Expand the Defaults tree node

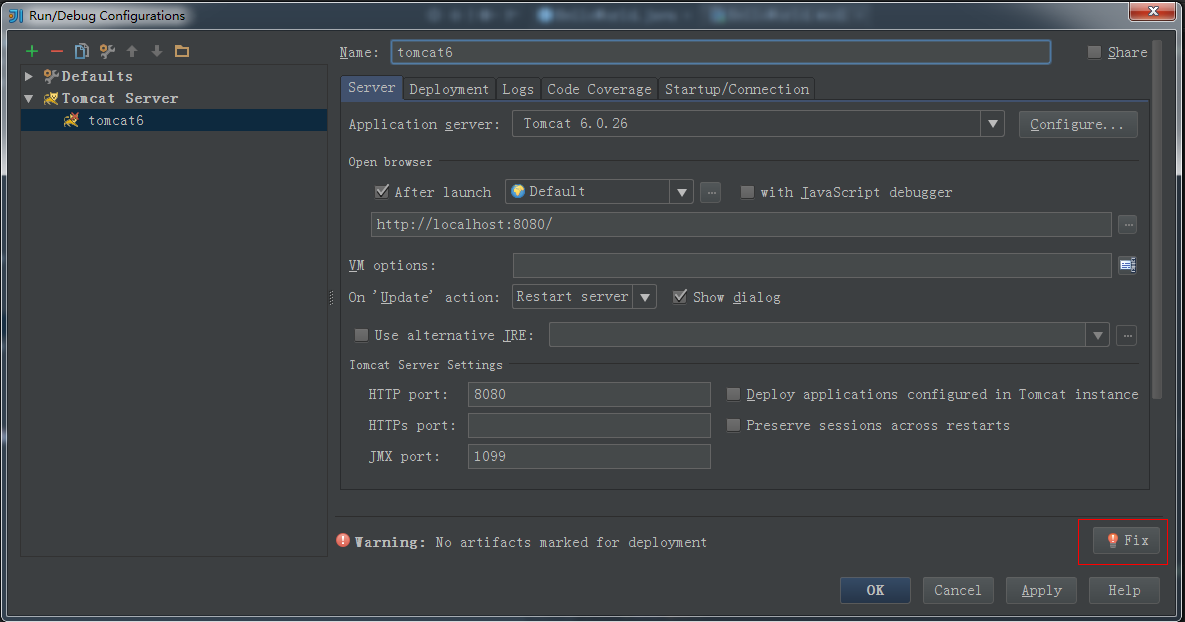[x=29, y=76]
